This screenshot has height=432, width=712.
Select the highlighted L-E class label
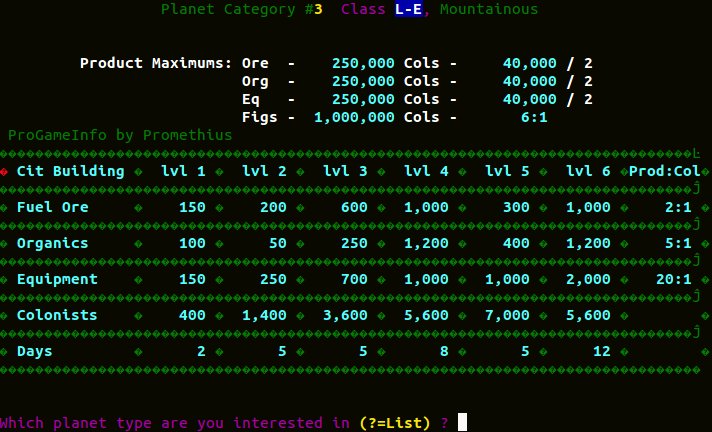[x=412, y=9]
